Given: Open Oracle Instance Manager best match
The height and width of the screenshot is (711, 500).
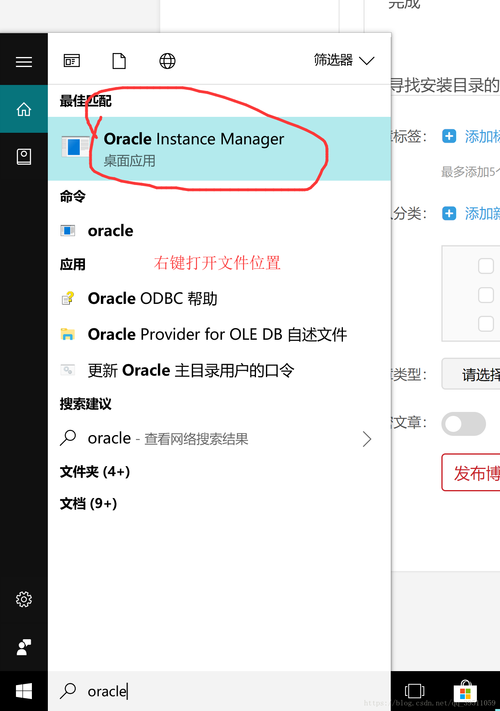Looking at the screenshot, I should click(219, 149).
